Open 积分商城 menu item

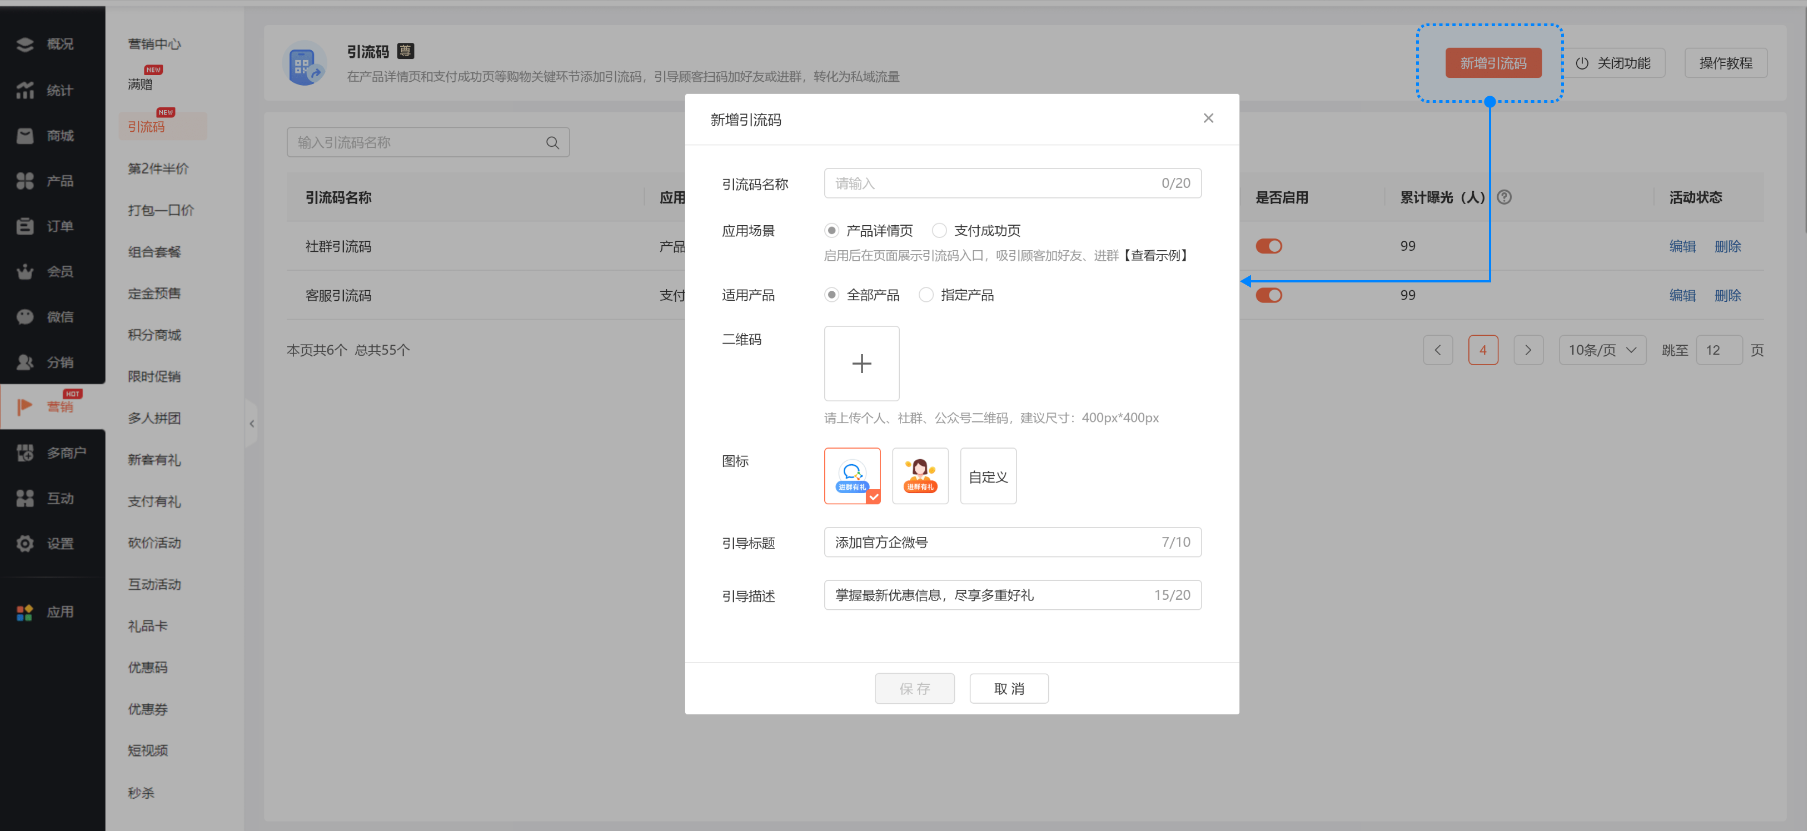(154, 335)
